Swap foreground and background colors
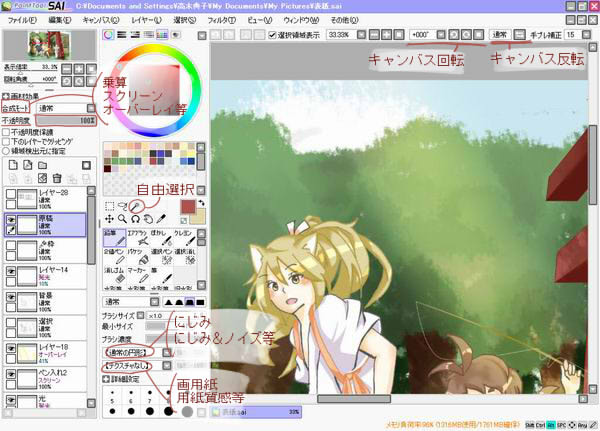This screenshot has height=431, width=600. coord(202,203)
